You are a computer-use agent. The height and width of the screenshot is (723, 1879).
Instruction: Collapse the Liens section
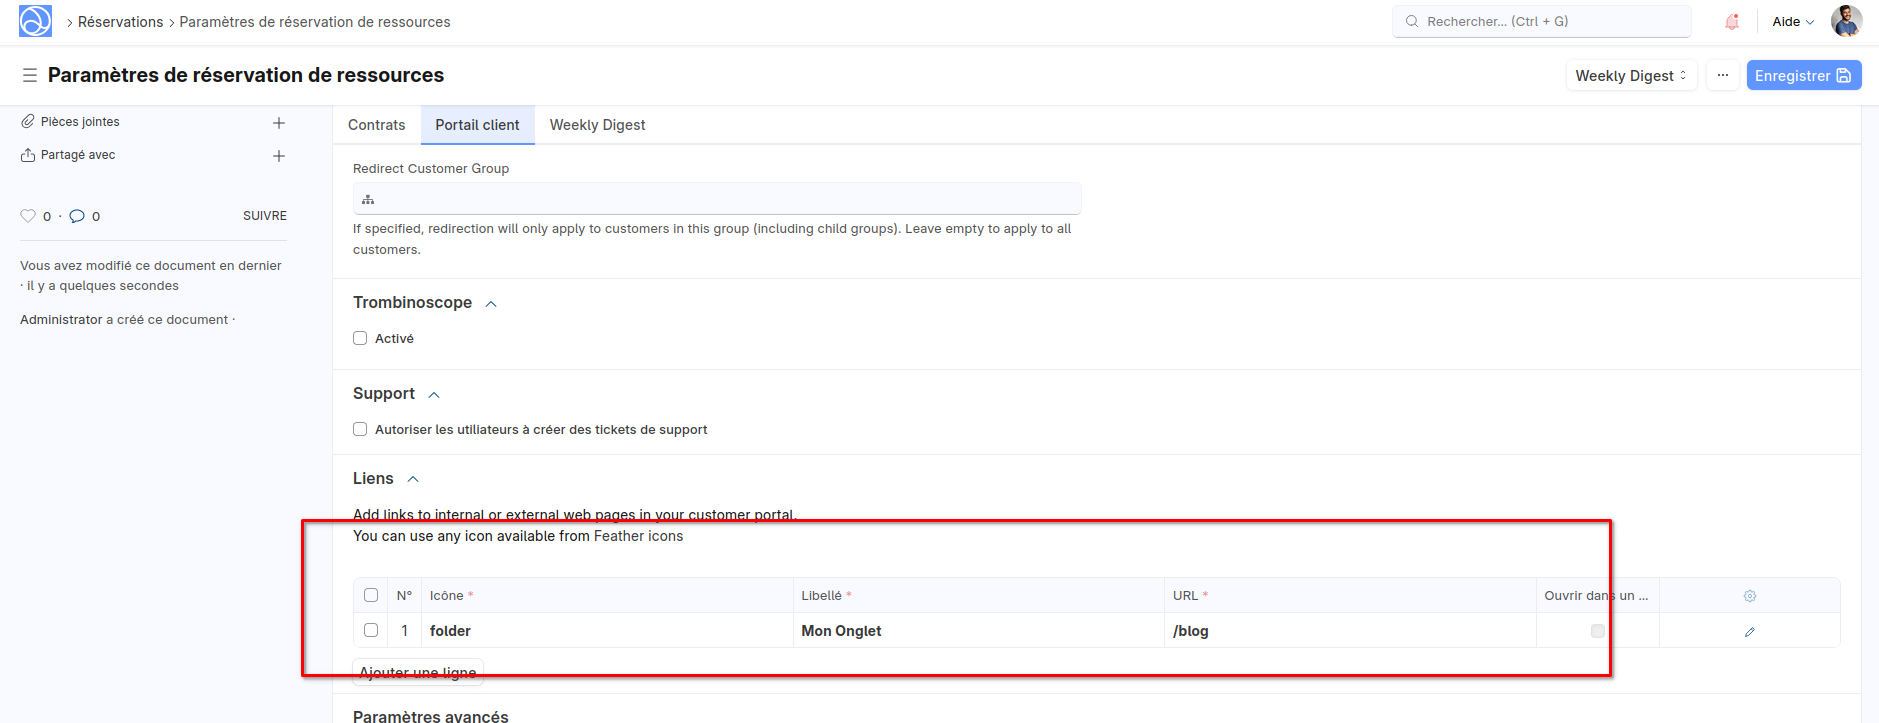coord(413,480)
